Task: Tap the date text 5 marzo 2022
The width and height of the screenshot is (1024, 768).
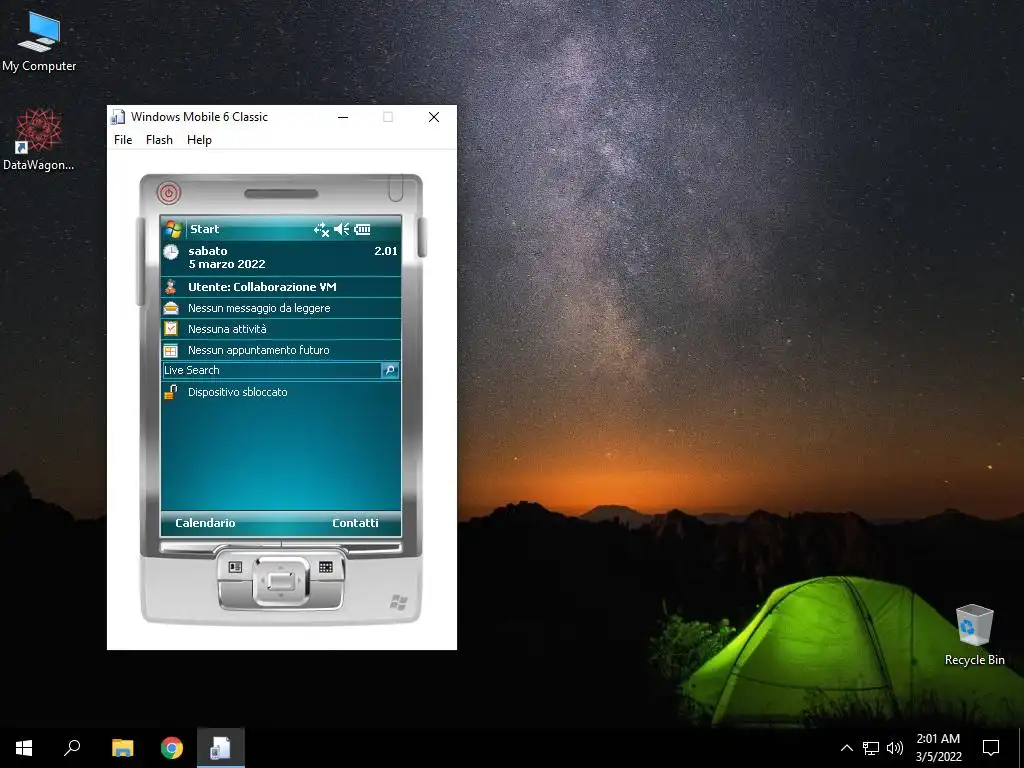Action: [x=227, y=264]
